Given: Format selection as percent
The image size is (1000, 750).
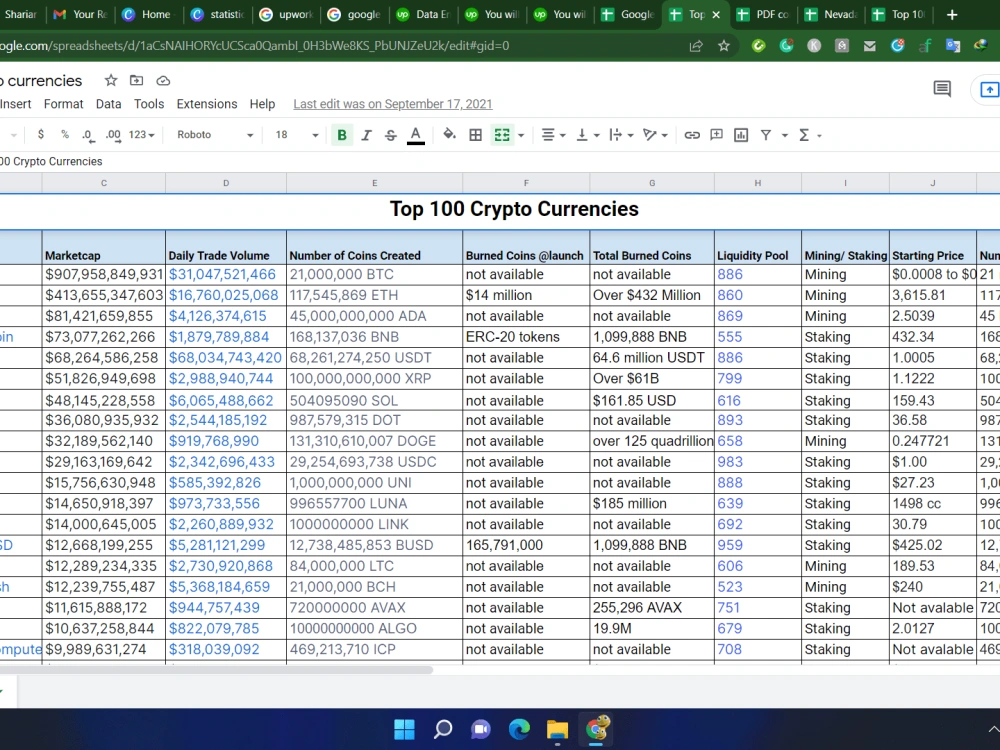Looking at the screenshot, I should point(64,135).
